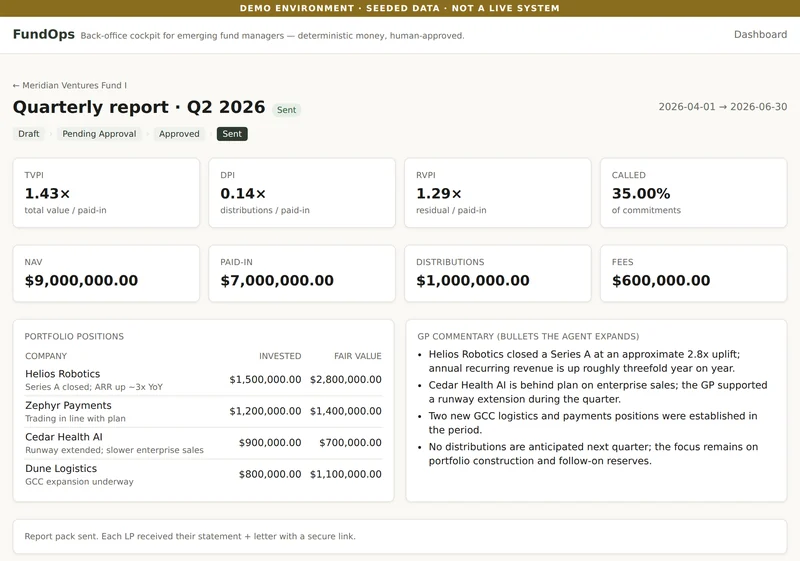Image resolution: width=800 pixels, height=561 pixels.
Task: Click the Fair Value column header
Action: pyautogui.click(x=358, y=356)
